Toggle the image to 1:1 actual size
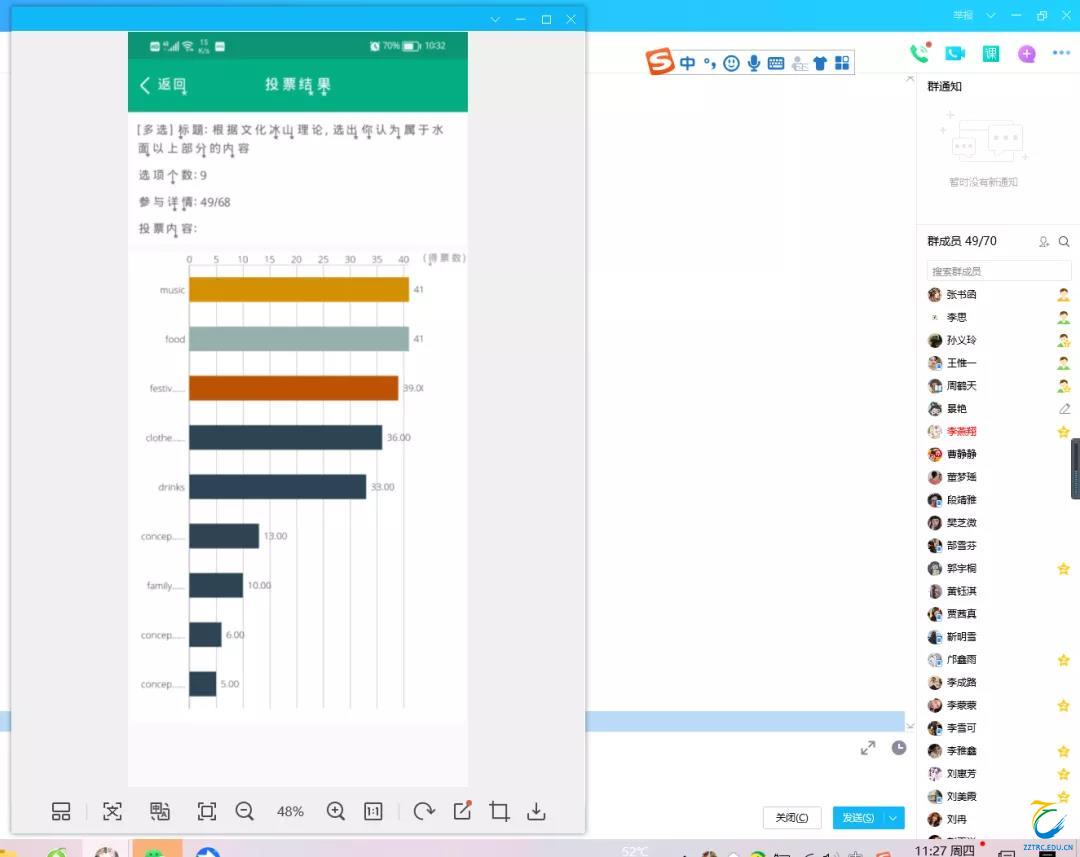The image size is (1080, 857). 373,811
